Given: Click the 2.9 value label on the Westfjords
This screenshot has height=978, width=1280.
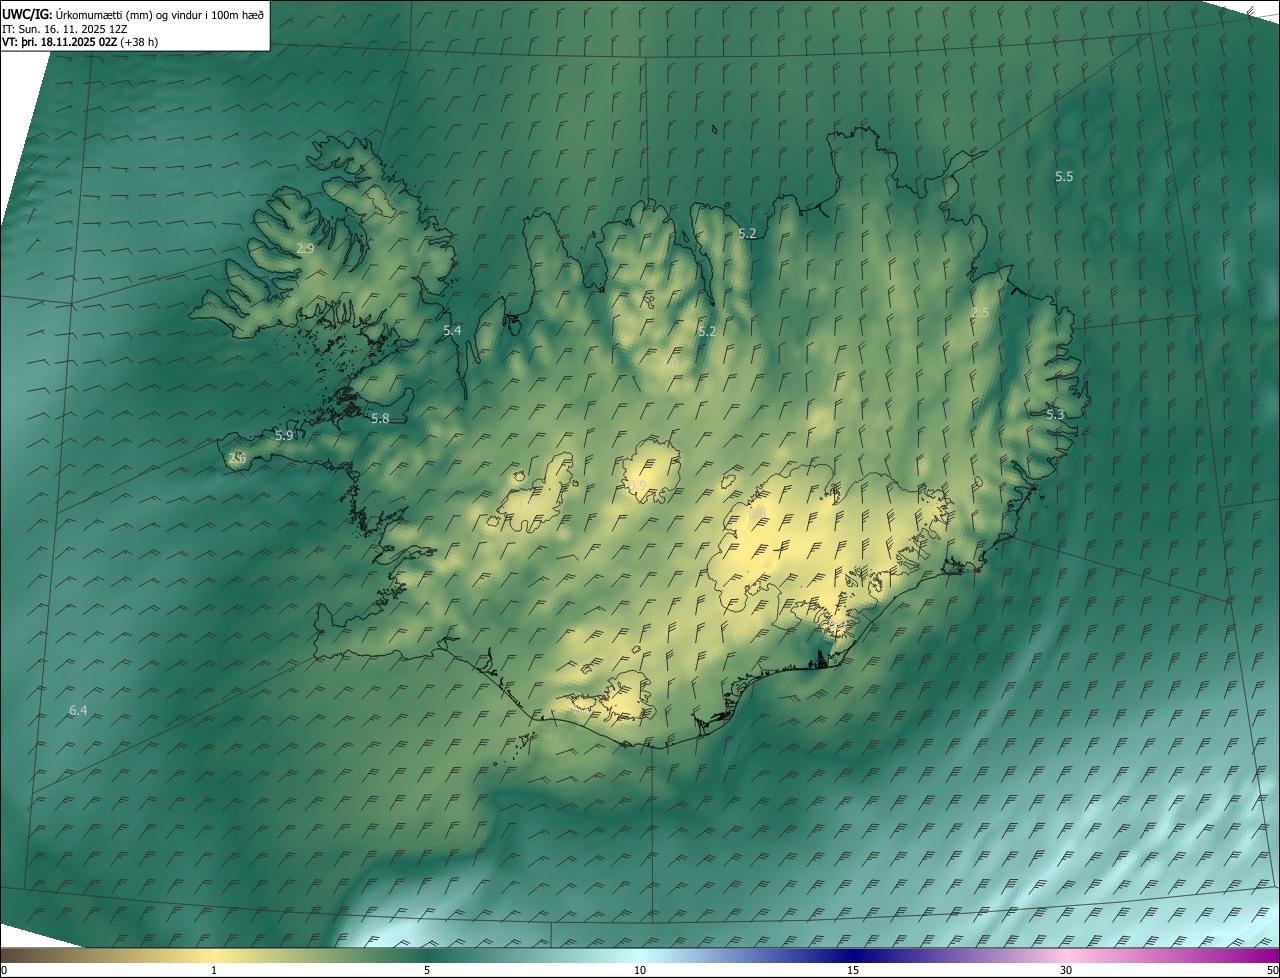Looking at the screenshot, I should point(306,248).
